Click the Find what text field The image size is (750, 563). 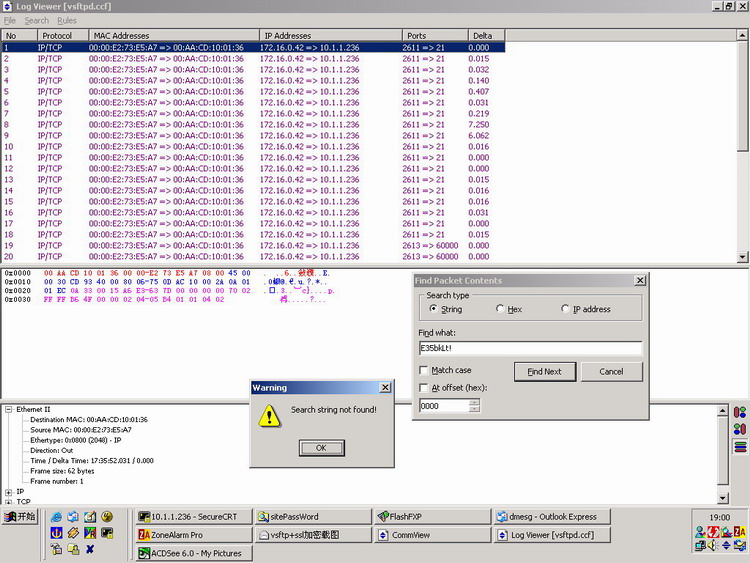tap(530, 348)
